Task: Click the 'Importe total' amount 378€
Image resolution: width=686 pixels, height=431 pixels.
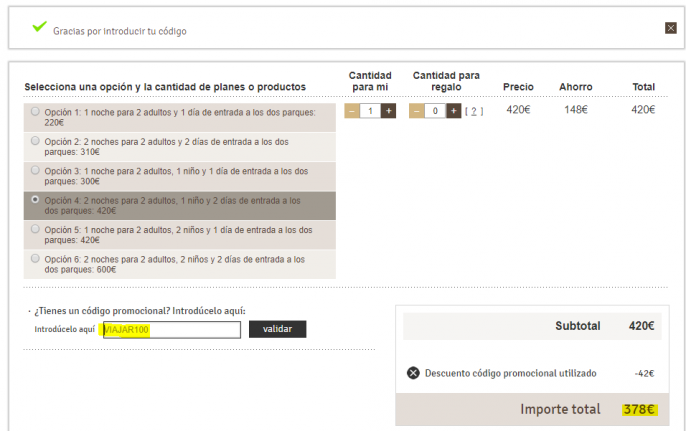Action: 636,409
